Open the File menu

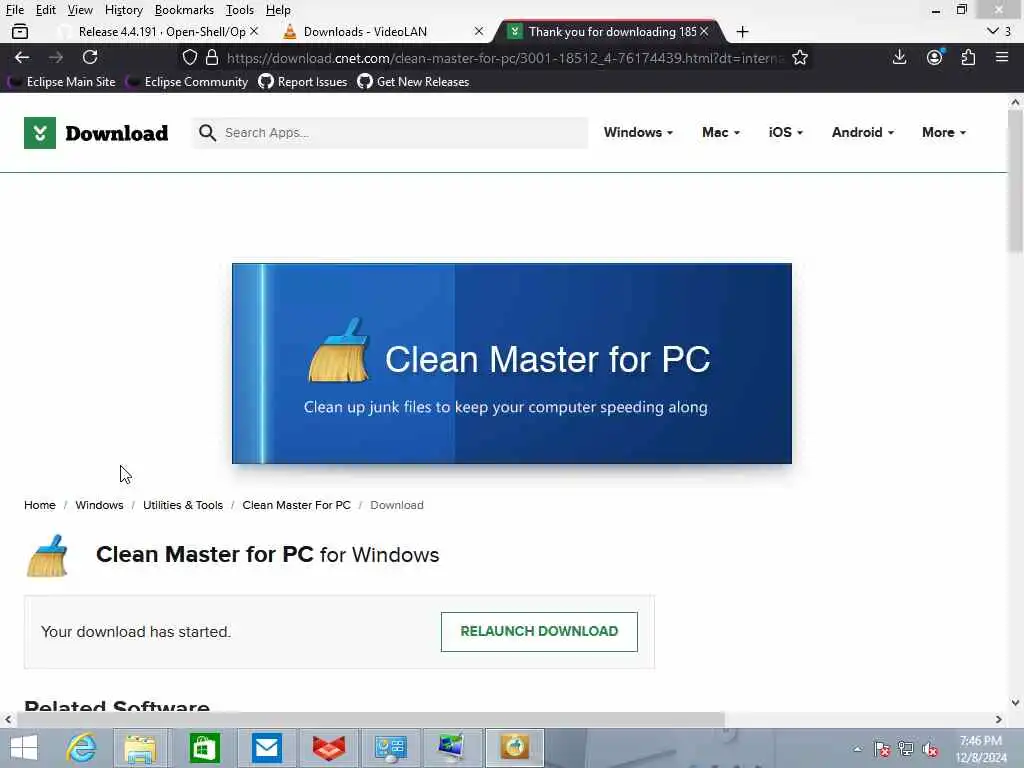point(14,10)
